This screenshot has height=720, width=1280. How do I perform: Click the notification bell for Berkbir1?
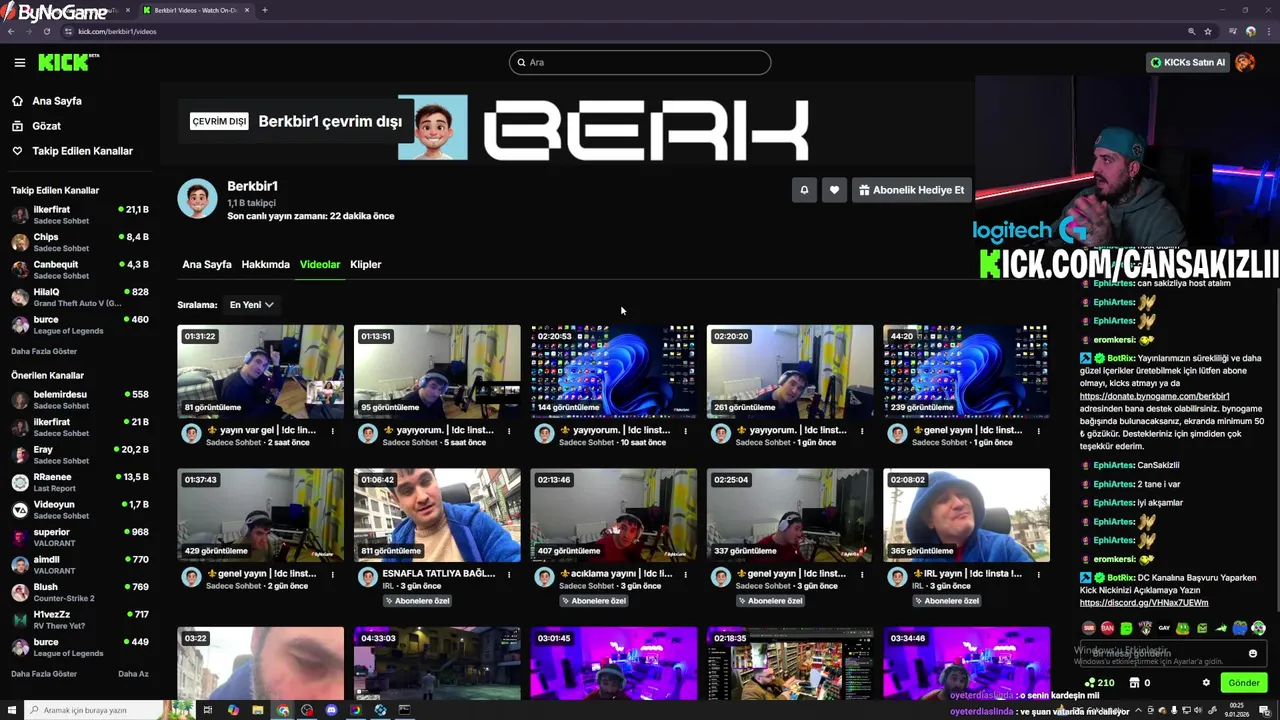tap(804, 190)
